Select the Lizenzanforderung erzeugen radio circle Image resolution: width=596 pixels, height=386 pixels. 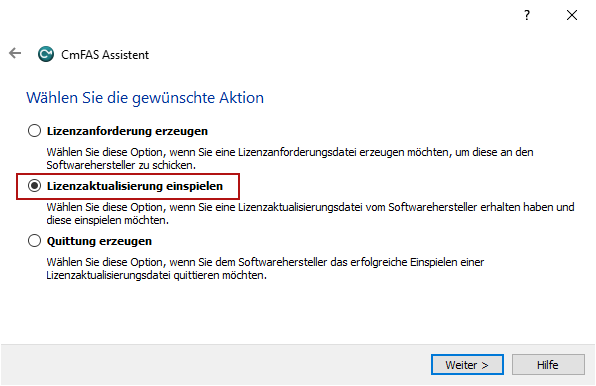[x=34, y=131]
